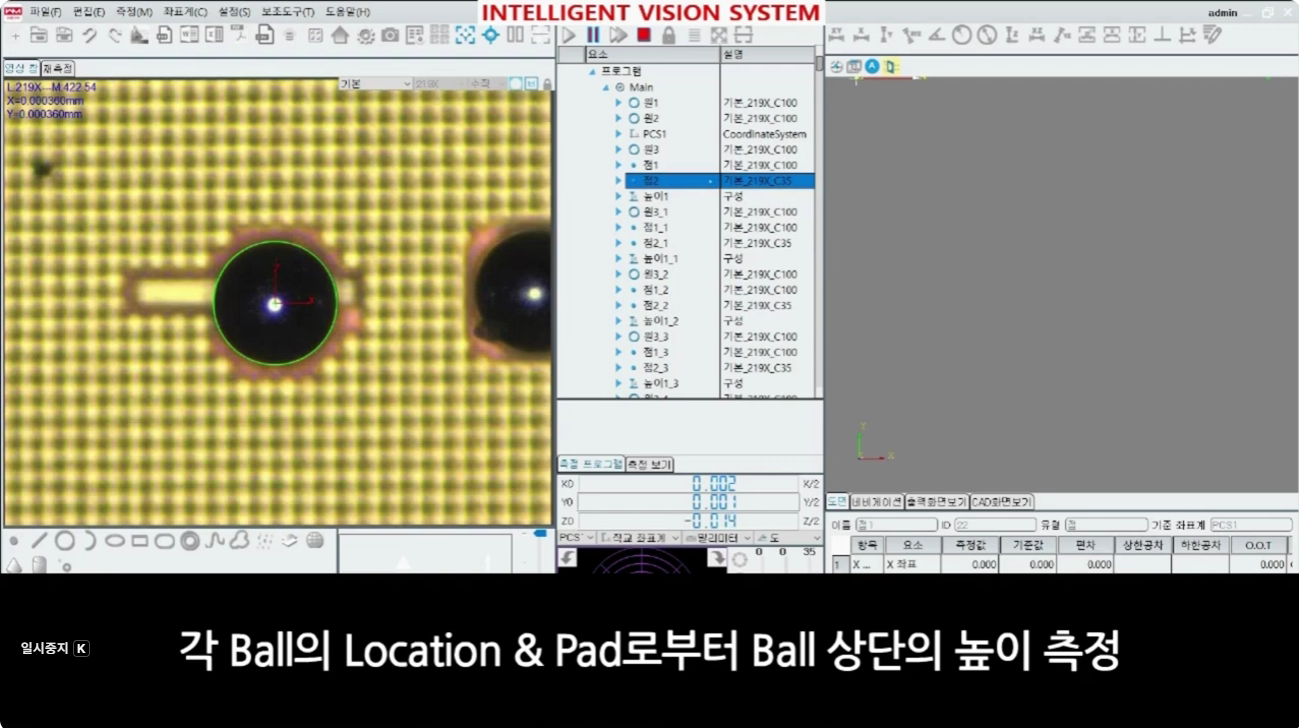
Task: Click the X/2 button next to X0 readout
Action: click(x=810, y=484)
